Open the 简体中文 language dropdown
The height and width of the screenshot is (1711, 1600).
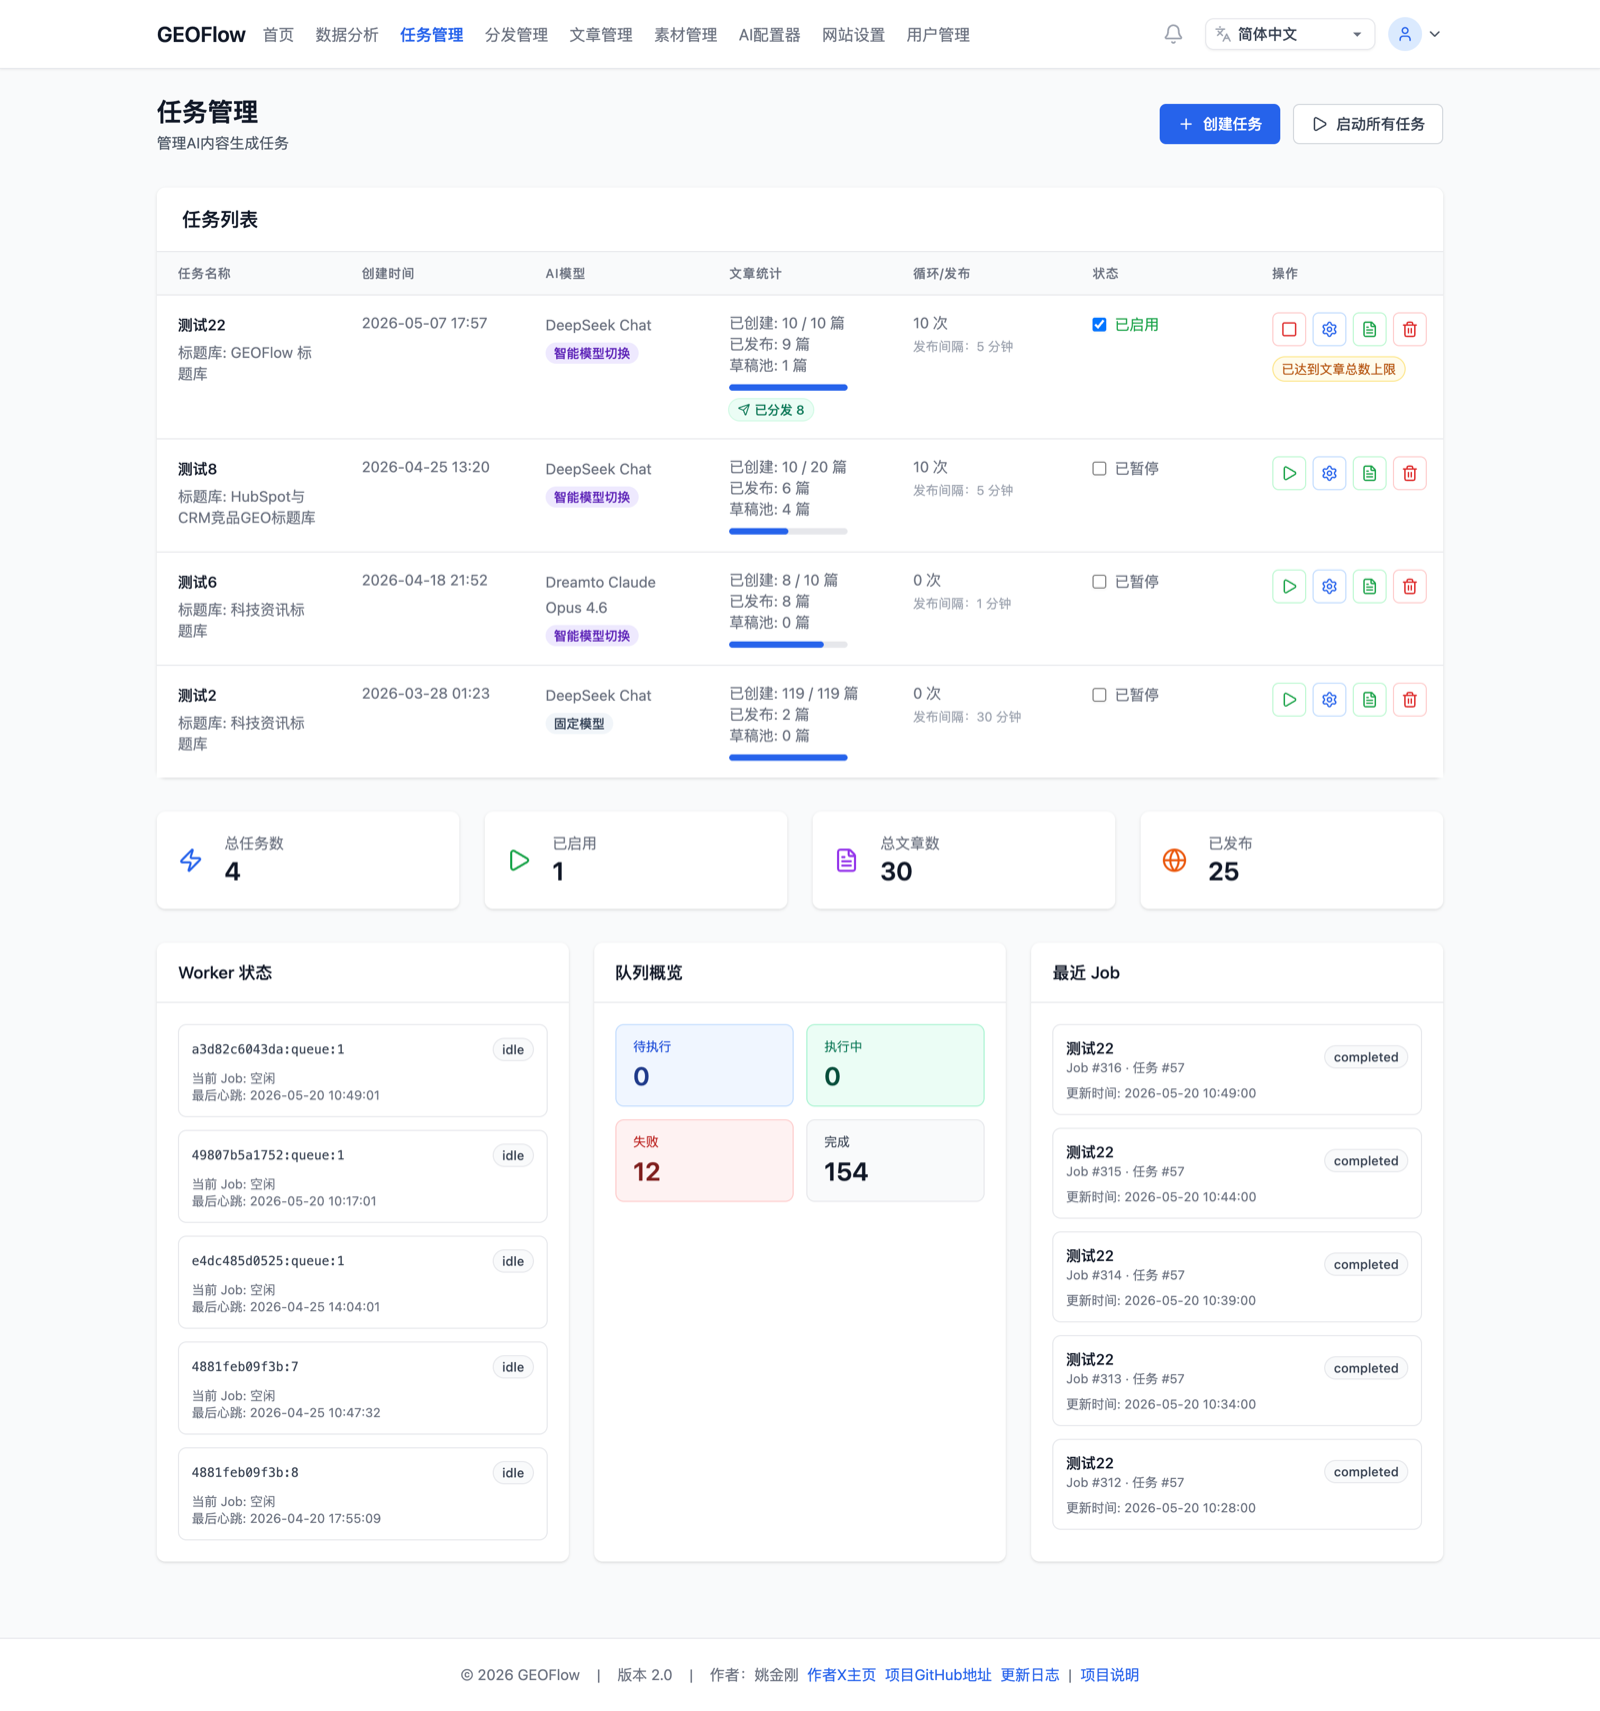(1290, 34)
